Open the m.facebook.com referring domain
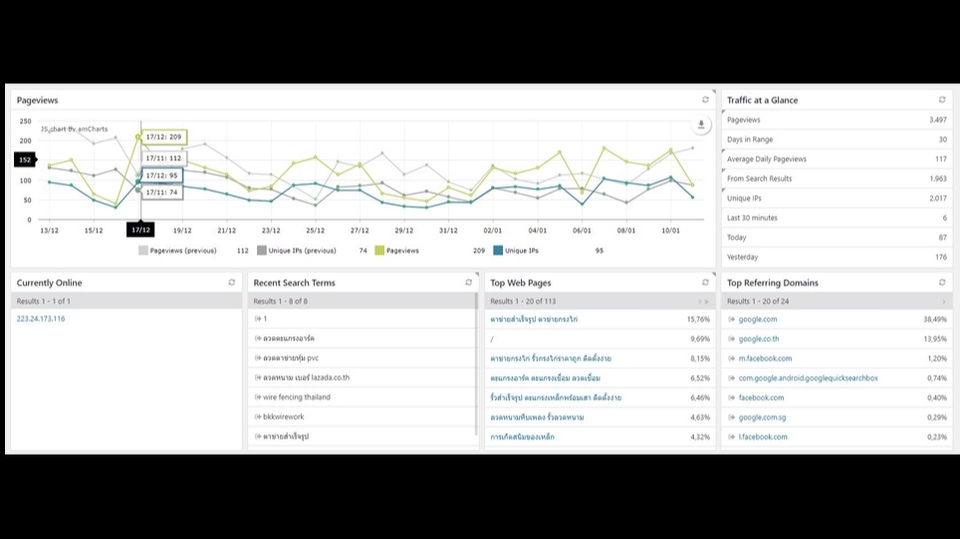Screen dimensions: 960x539 (765, 358)
